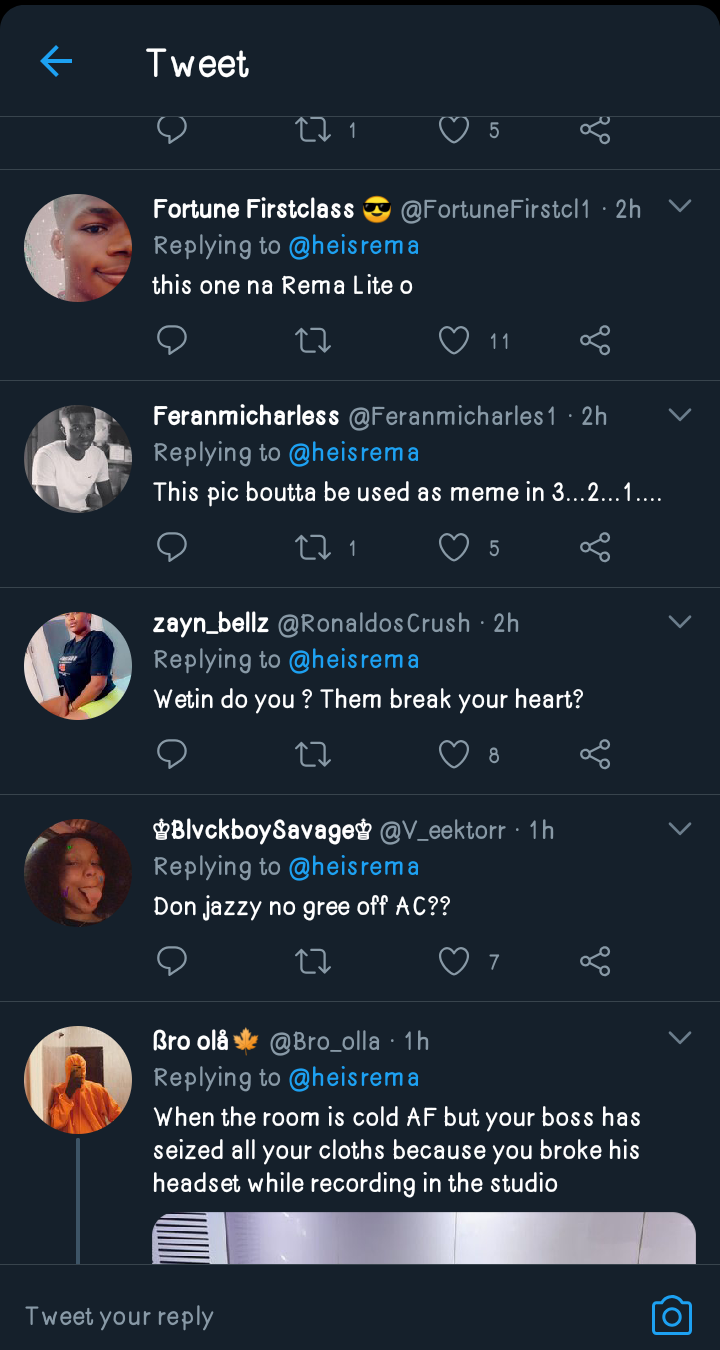View BlvckboySavage's profile picture
This screenshot has width=720, height=1350.
point(78,873)
